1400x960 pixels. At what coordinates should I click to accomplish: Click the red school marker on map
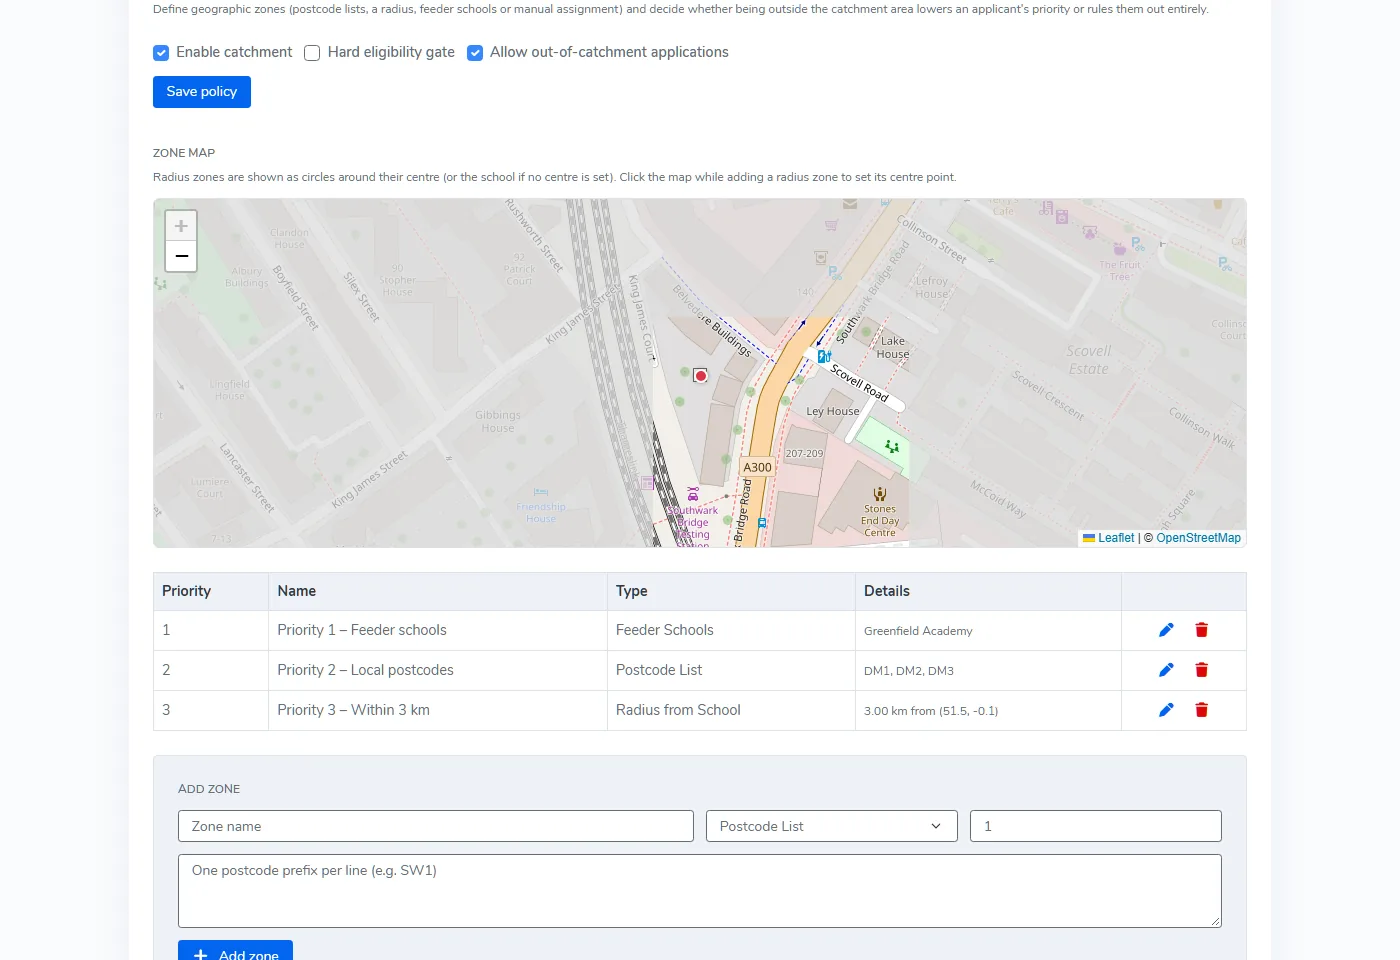click(x=701, y=376)
